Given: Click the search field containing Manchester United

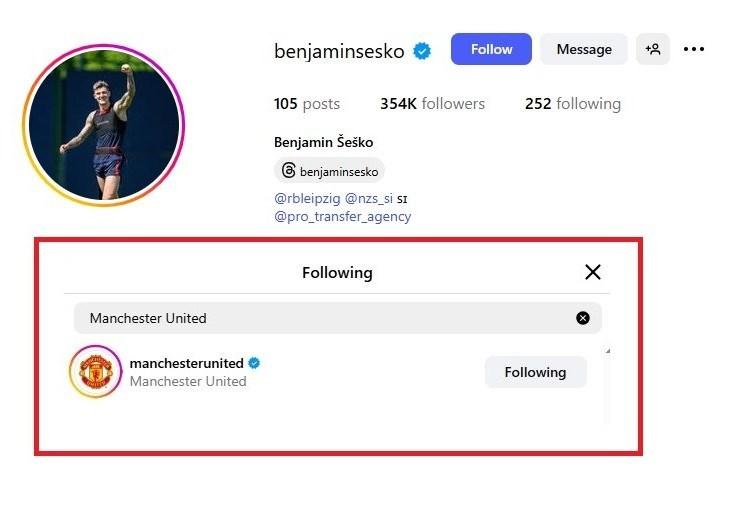Looking at the screenshot, I should pyautogui.click(x=320, y=318).
